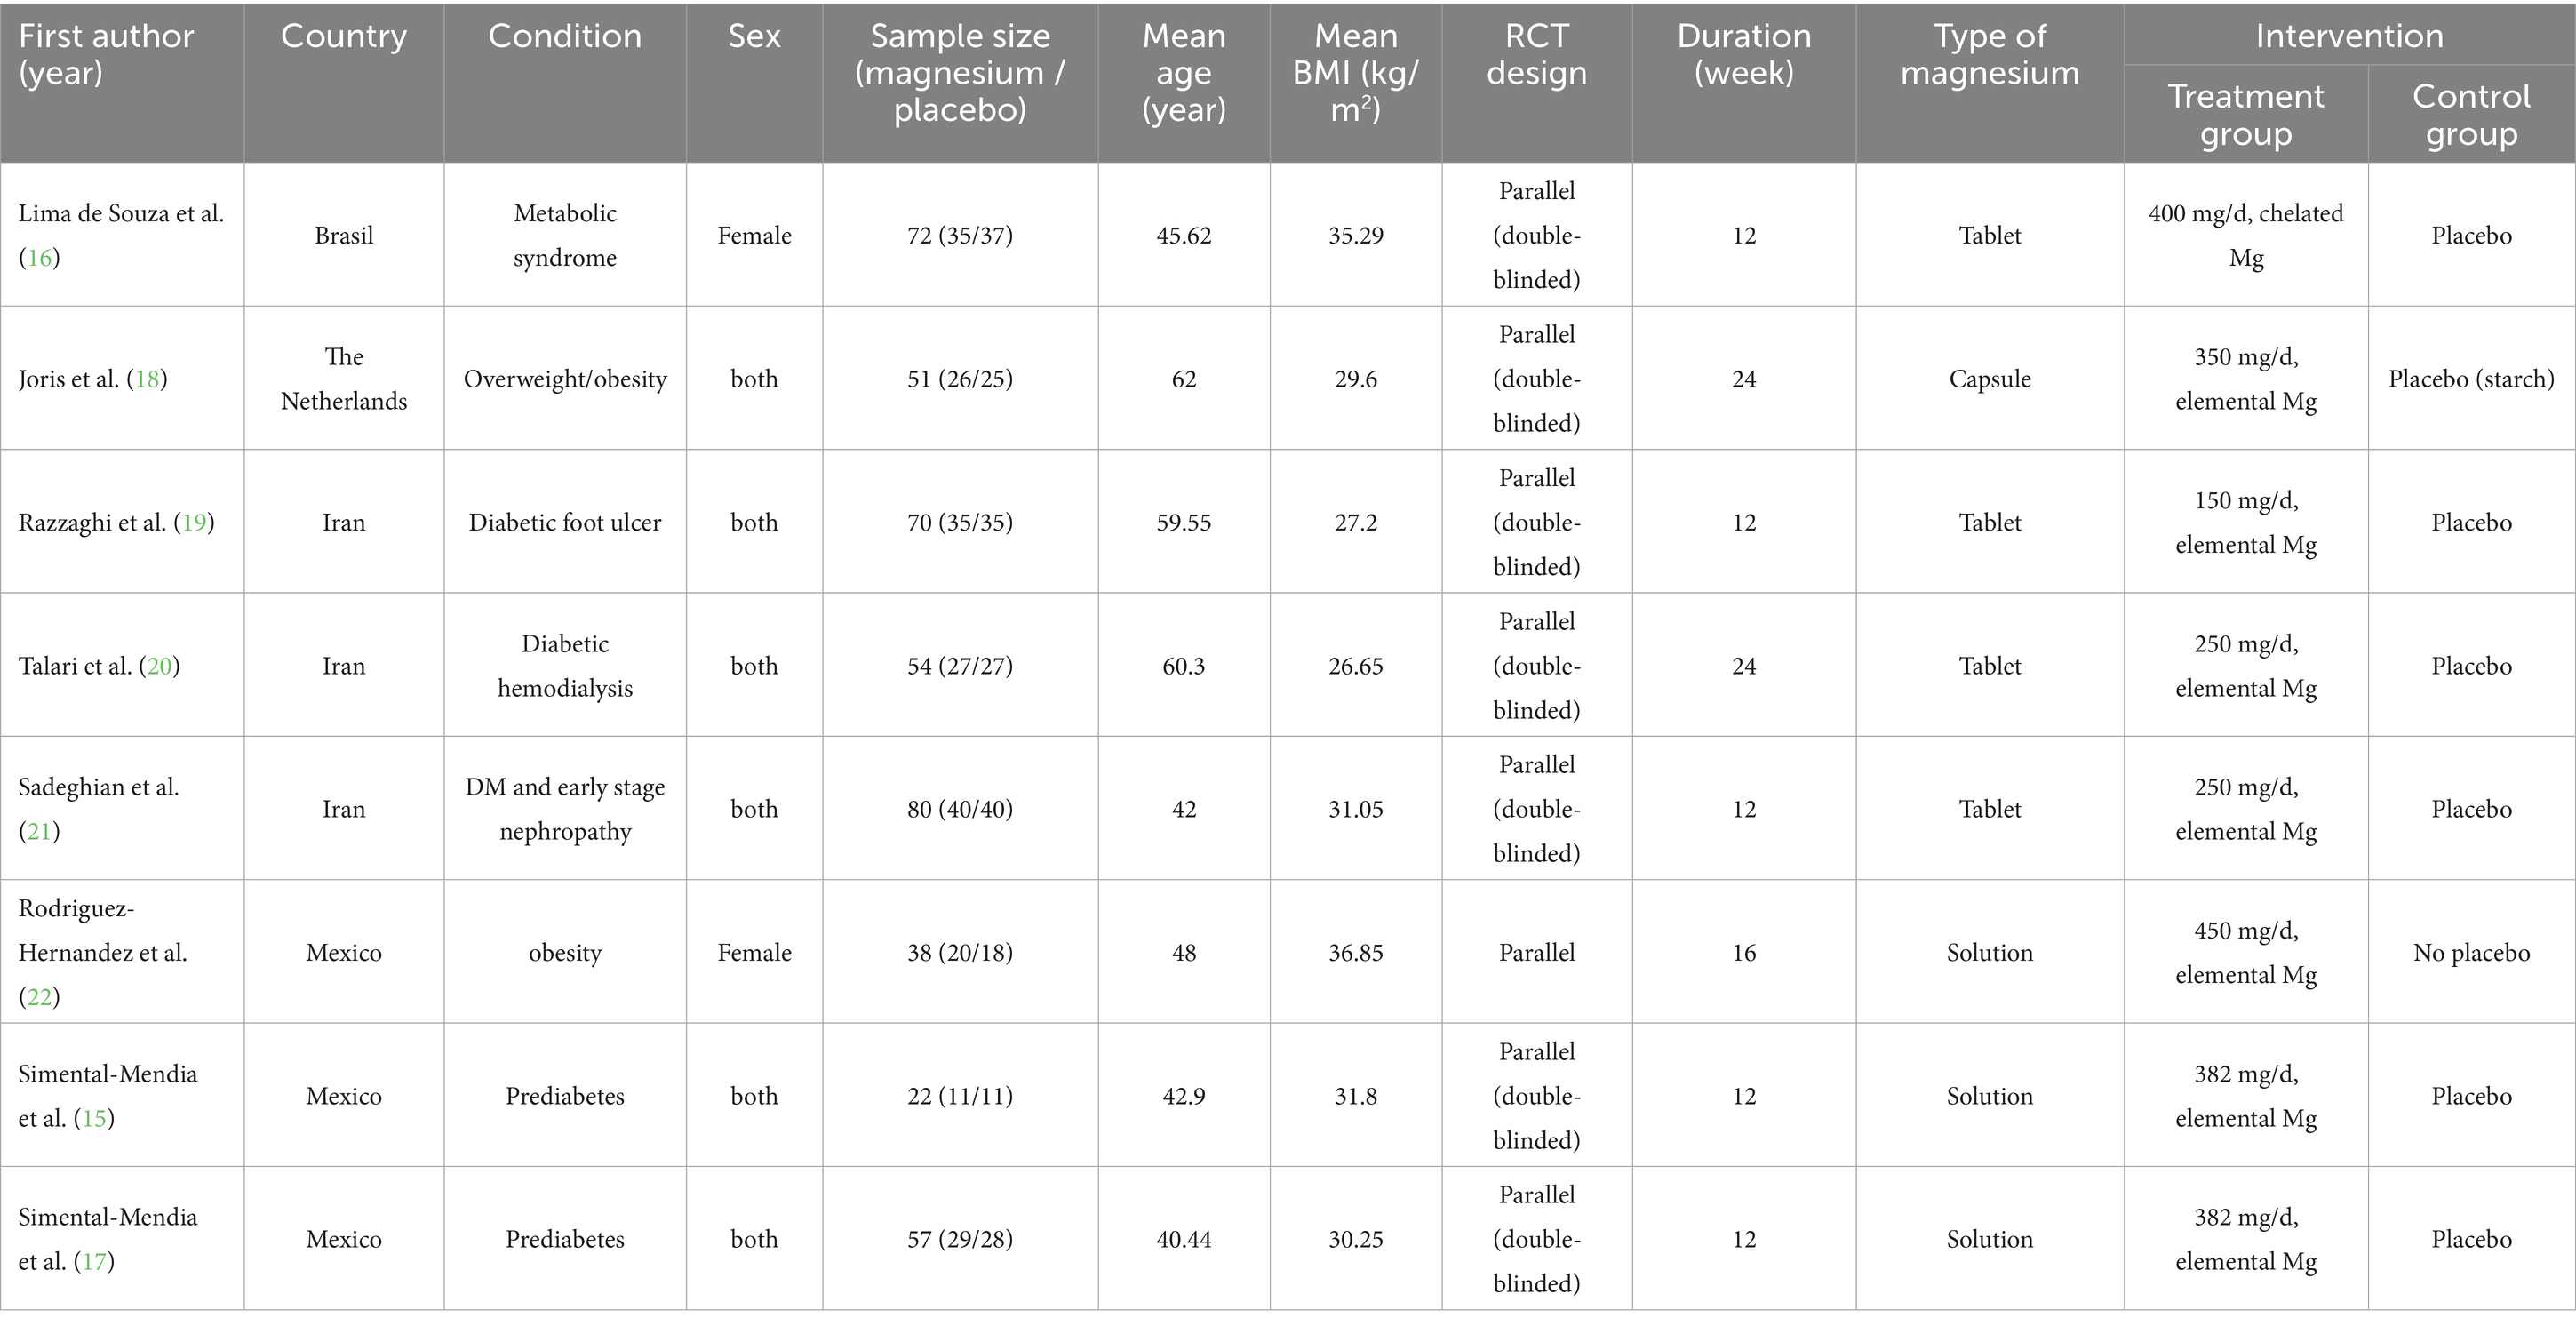Open citation 17 in the last row
This screenshot has height=1326, width=2576.
[x=93, y=1261]
